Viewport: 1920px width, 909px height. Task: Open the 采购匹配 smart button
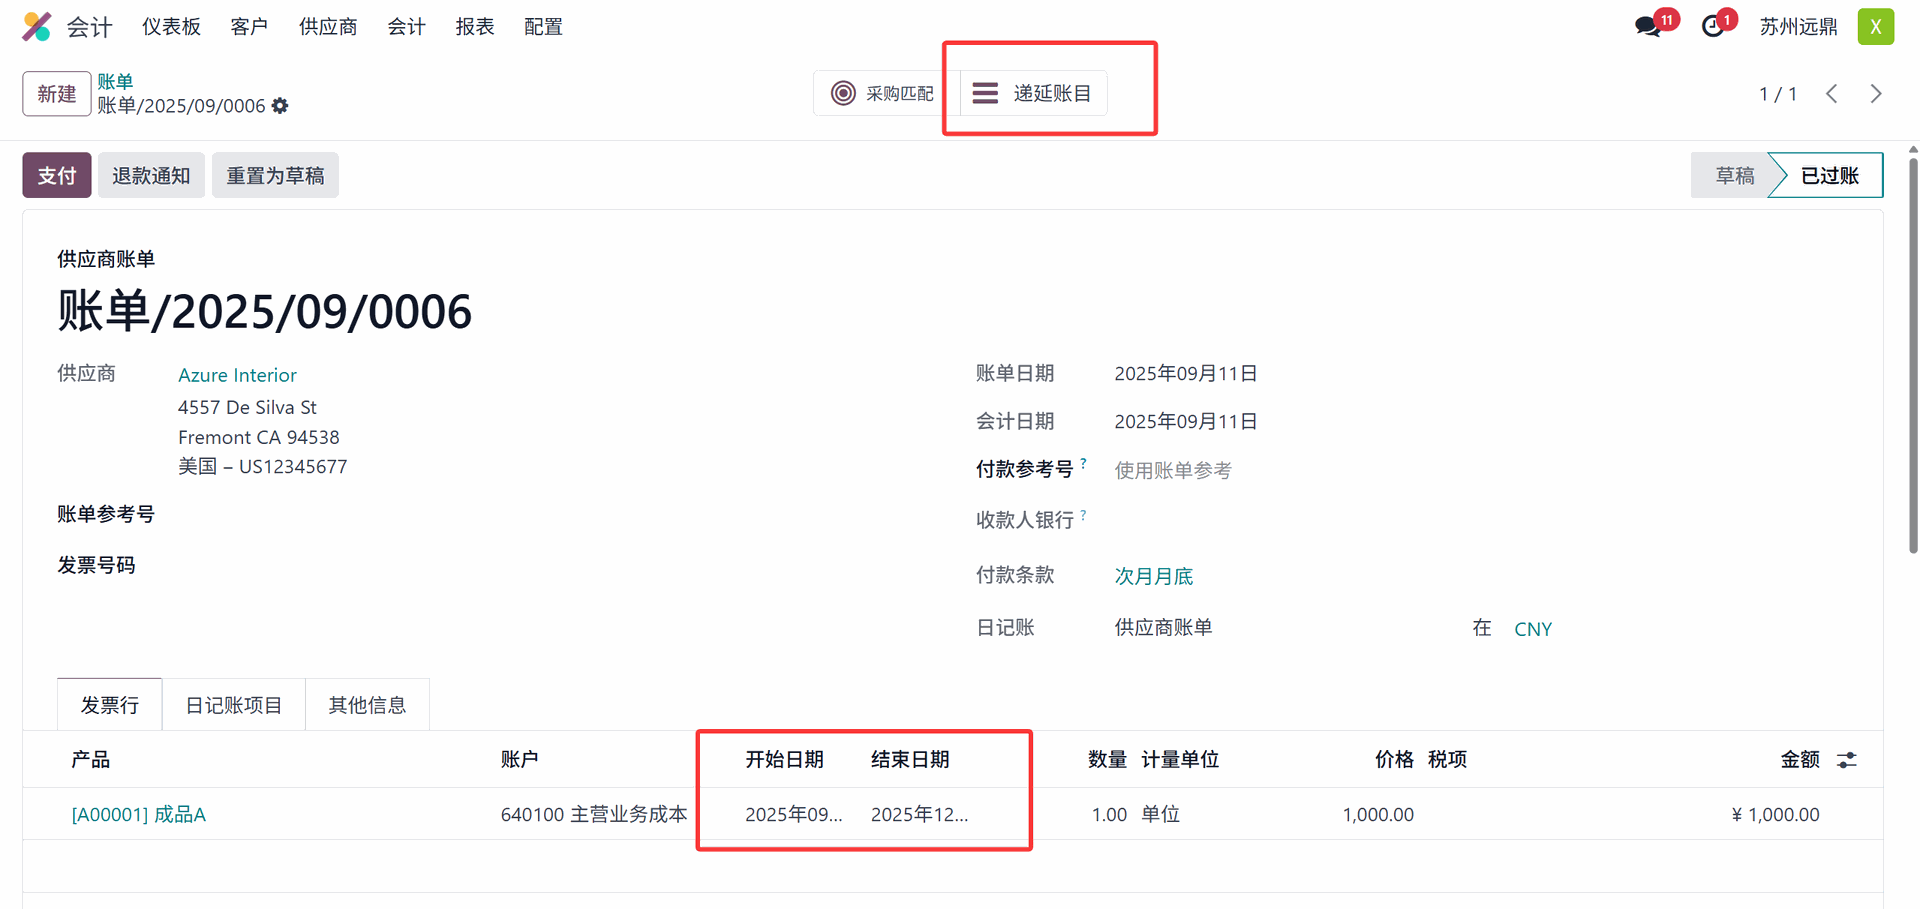pos(884,93)
